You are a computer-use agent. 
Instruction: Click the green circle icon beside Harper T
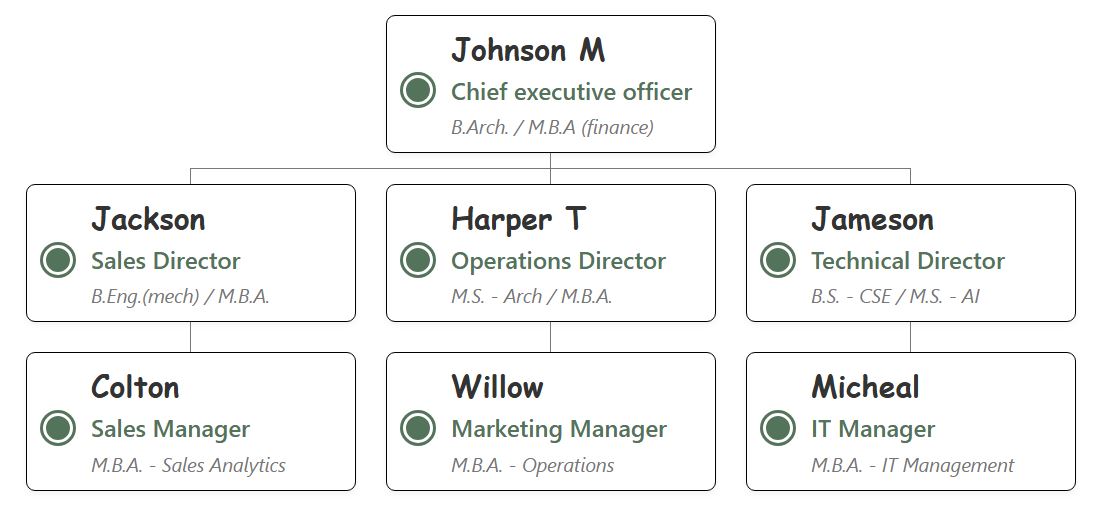[417, 260]
